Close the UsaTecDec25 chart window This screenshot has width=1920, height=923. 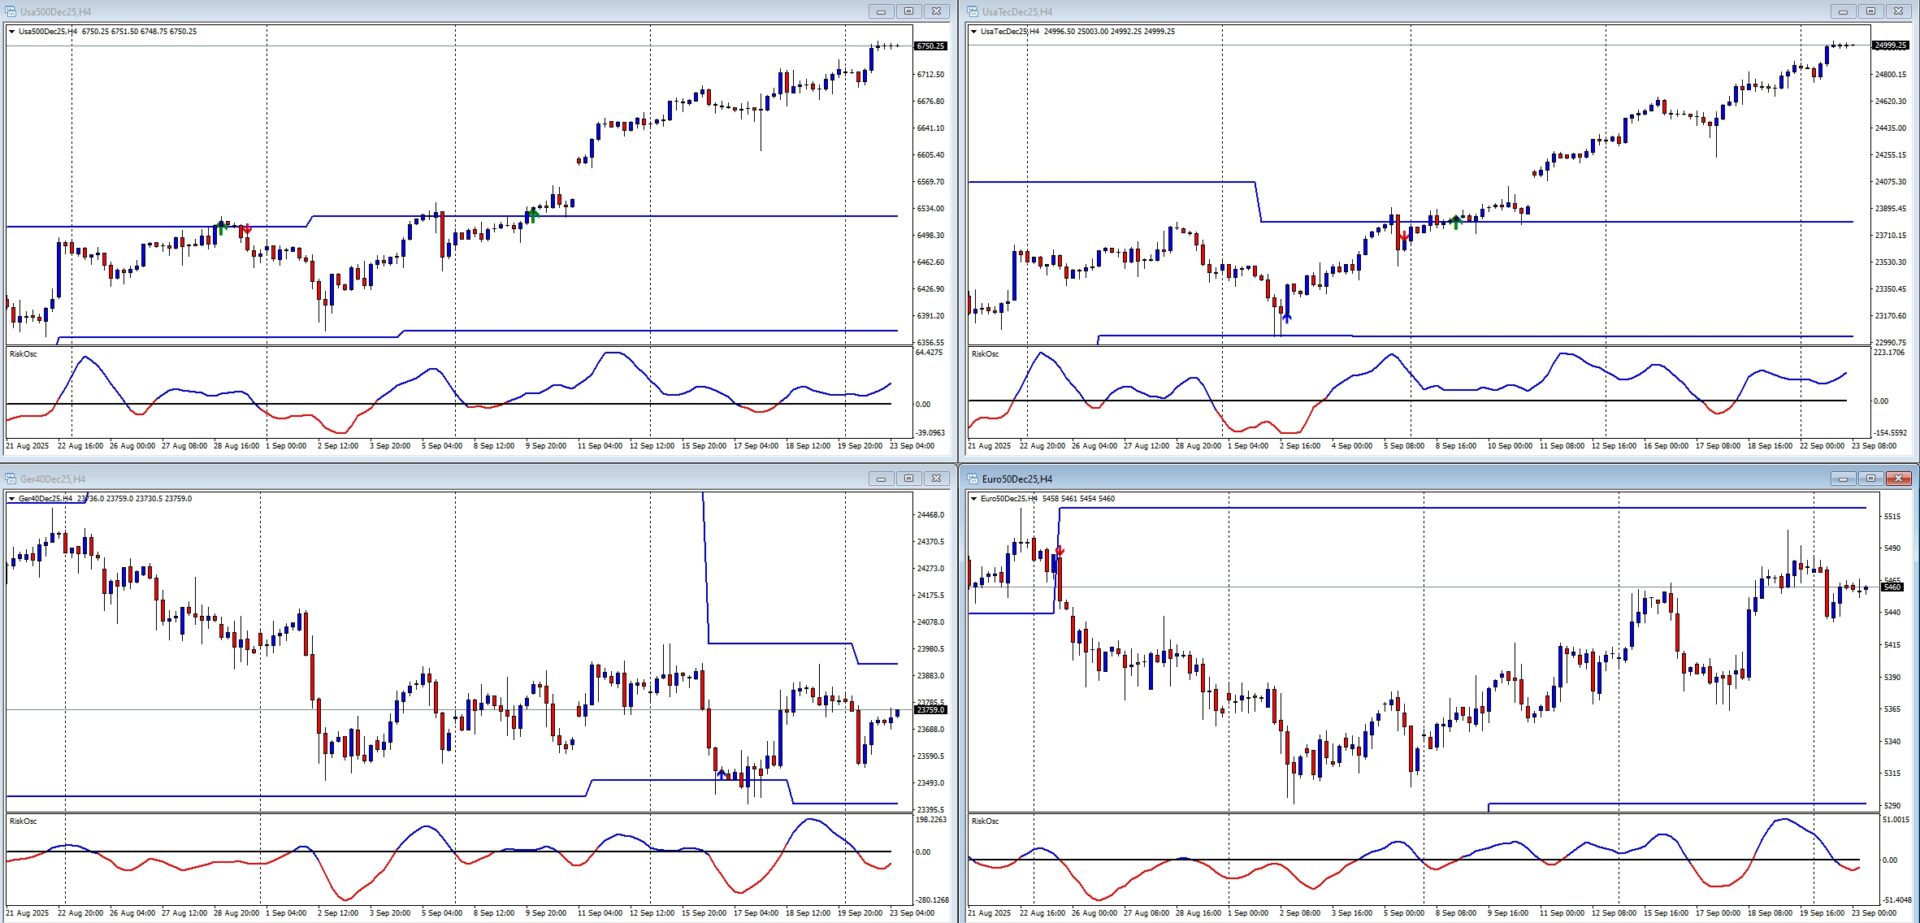tap(1897, 12)
